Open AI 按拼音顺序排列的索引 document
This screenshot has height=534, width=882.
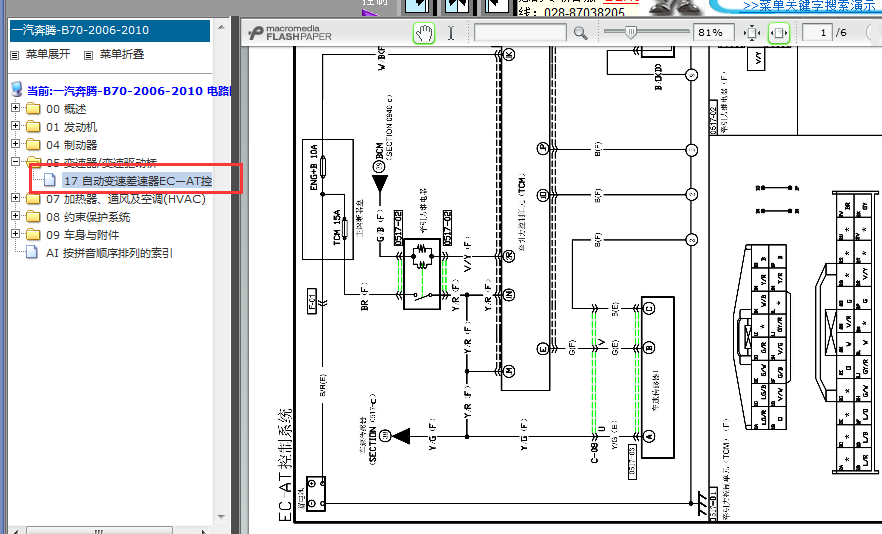pos(109,253)
